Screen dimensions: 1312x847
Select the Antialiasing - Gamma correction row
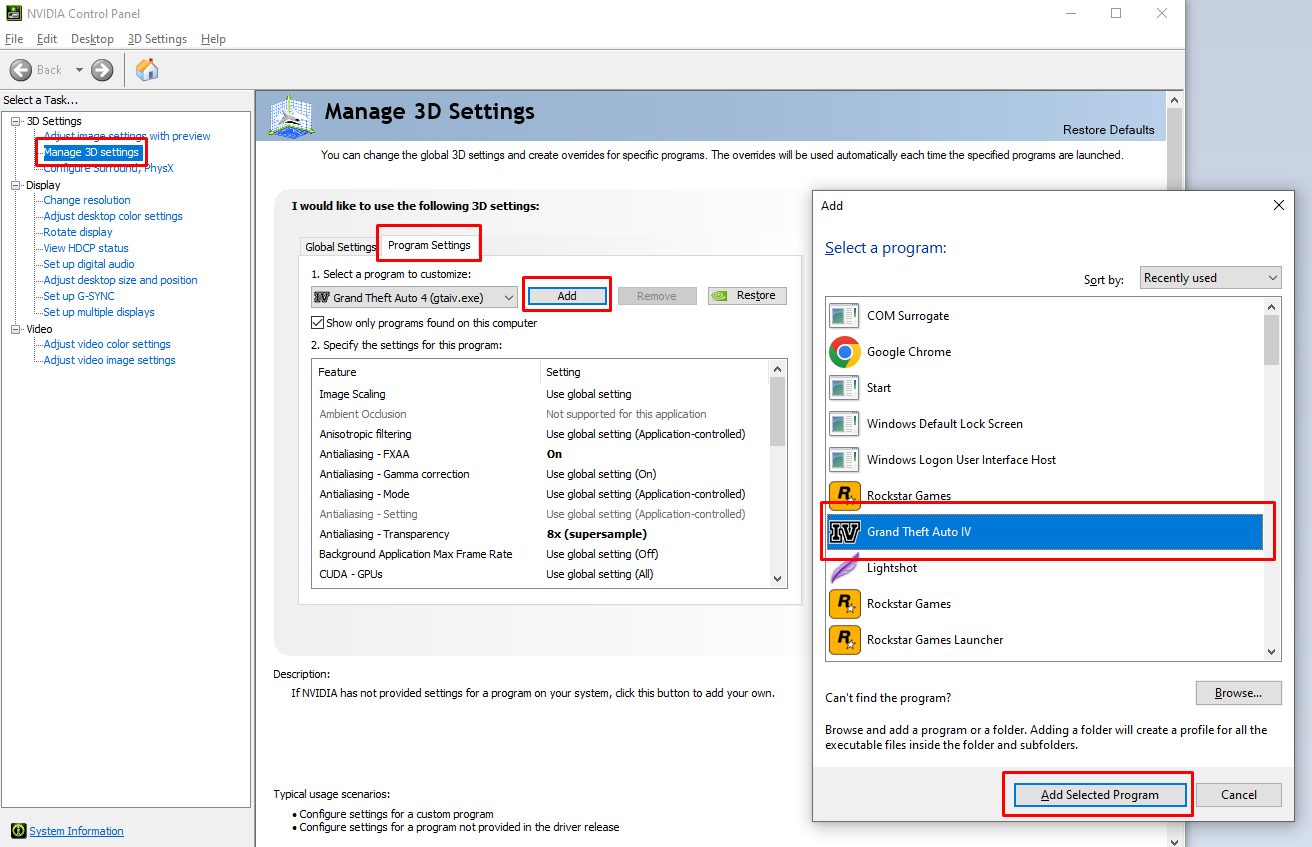(541, 474)
